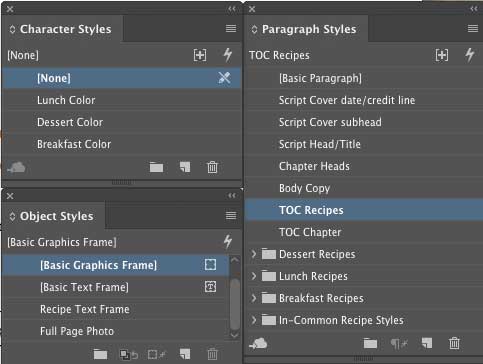483x364 pixels.
Task: Collapse the Object Styles panel with double arrows
Action: pyautogui.click(x=232, y=196)
